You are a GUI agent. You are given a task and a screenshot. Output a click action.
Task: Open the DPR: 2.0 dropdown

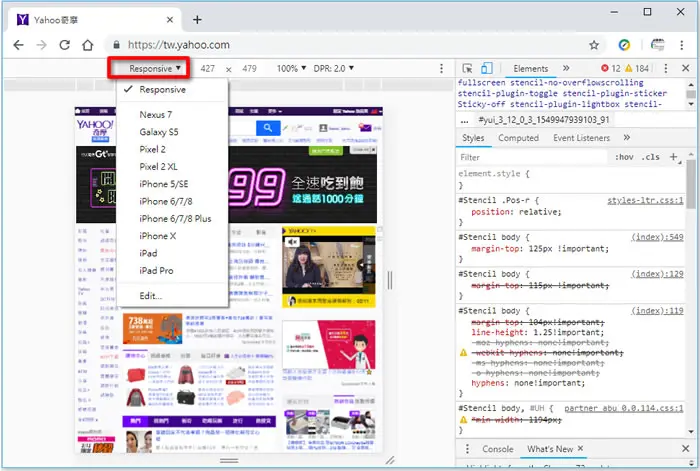pyautogui.click(x=333, y=69)
